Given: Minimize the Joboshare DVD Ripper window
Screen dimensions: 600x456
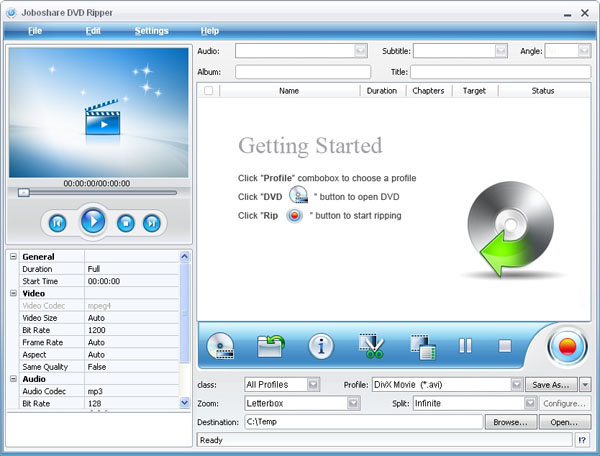Looking at the screenshot, I should pyautogui.click(x=567, y=13).
